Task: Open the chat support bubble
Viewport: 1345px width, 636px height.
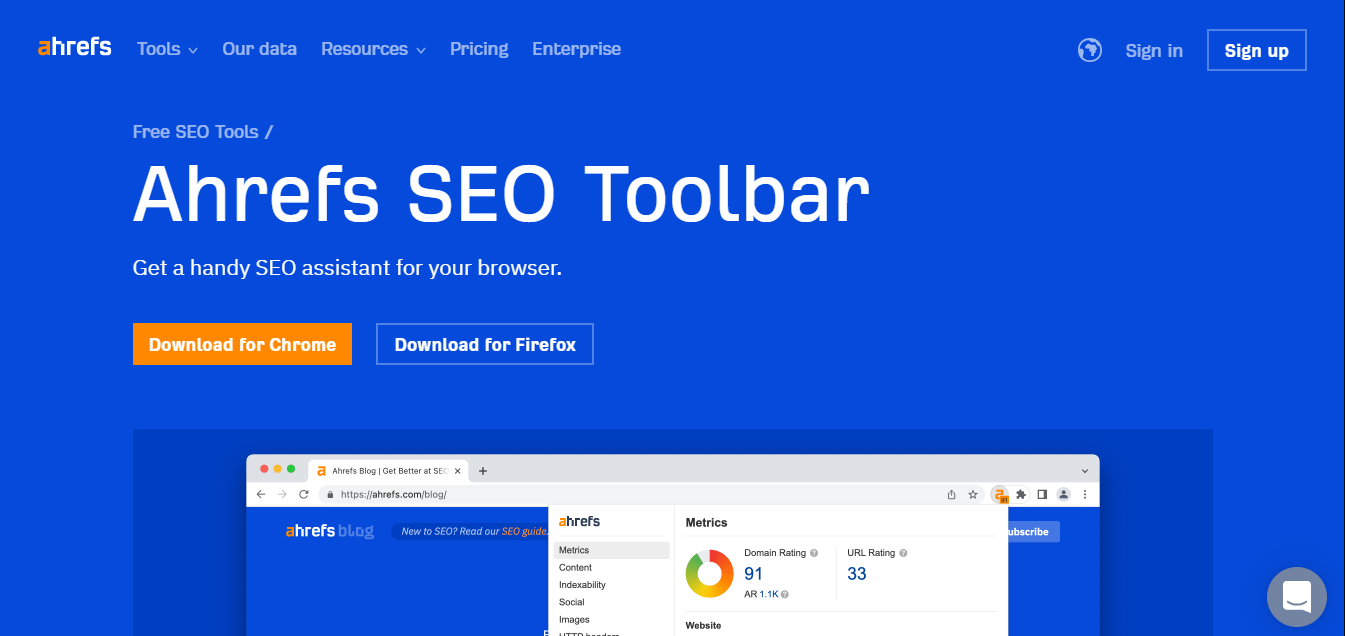Action: (x=1297, y=597)
